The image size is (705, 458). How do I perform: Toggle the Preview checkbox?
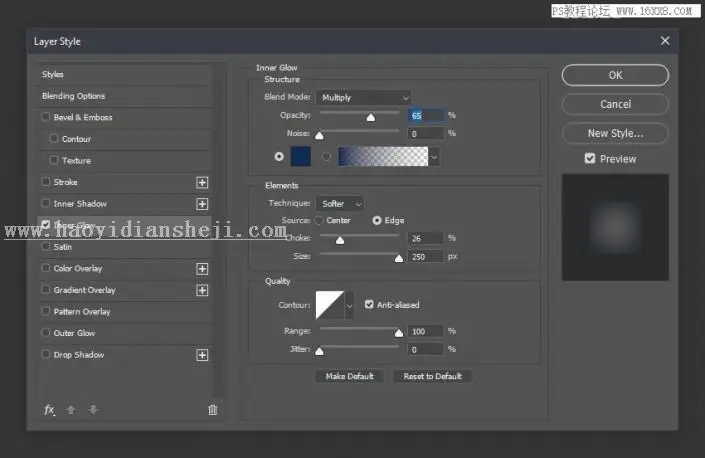[590, 158]
